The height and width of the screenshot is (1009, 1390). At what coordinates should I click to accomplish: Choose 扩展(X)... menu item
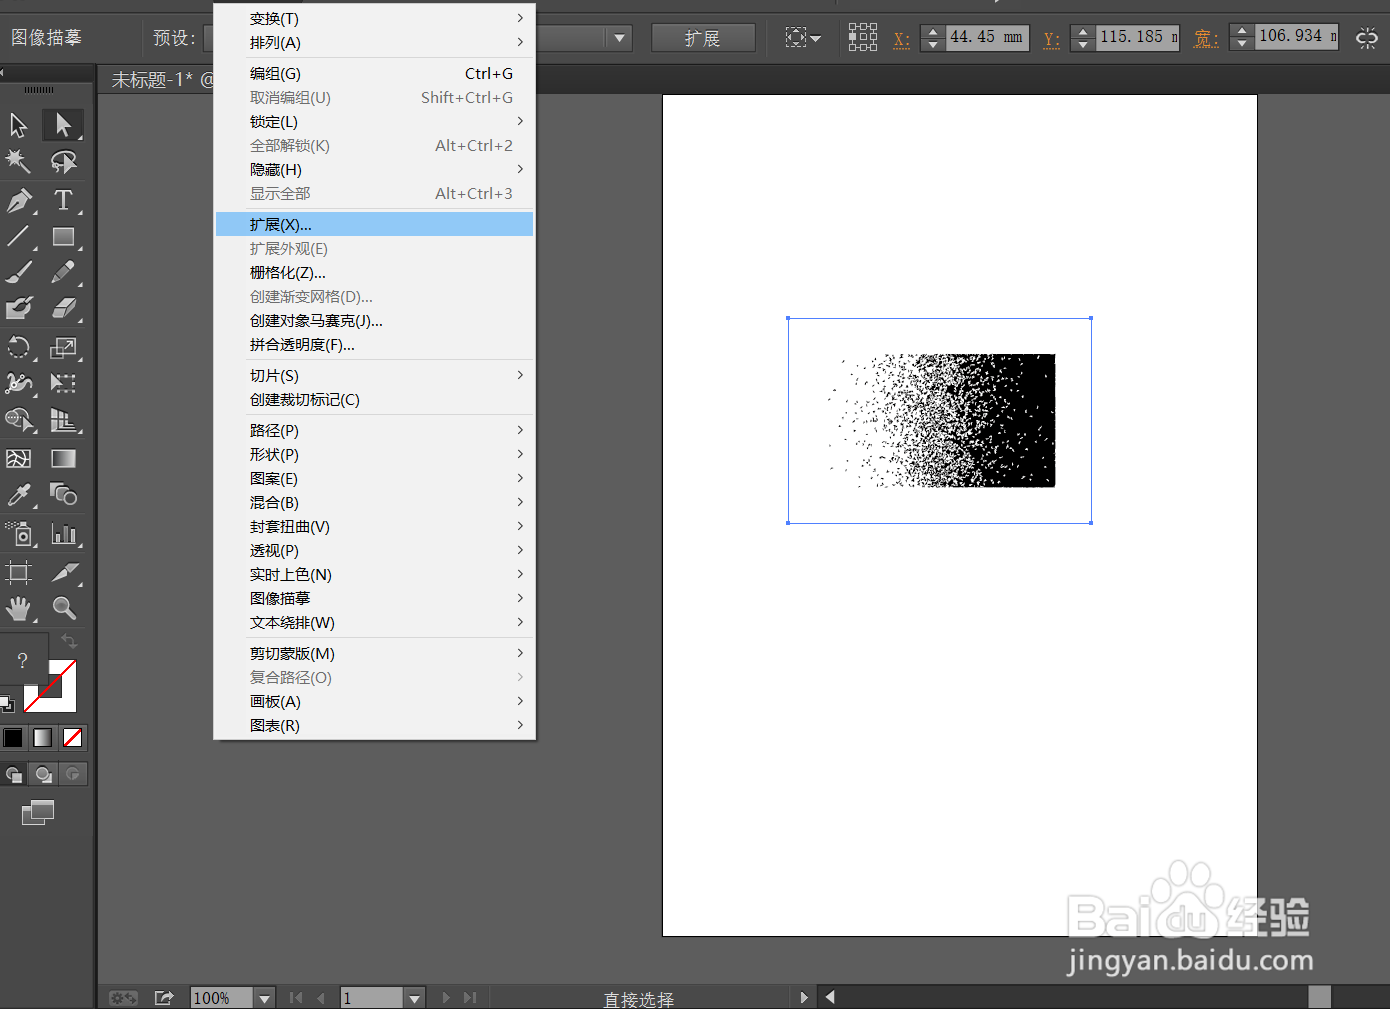pyautogui.click(x=375, y=224)
